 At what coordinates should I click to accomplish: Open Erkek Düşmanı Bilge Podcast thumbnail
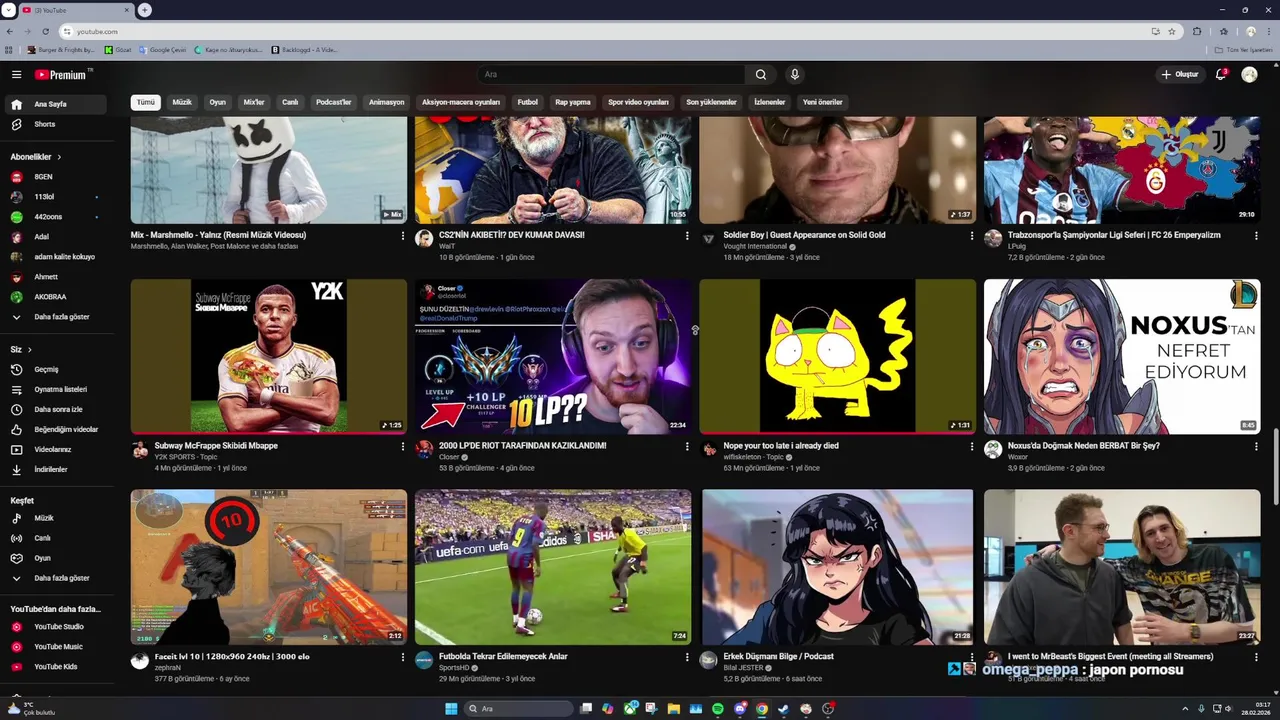click(837, 567)
